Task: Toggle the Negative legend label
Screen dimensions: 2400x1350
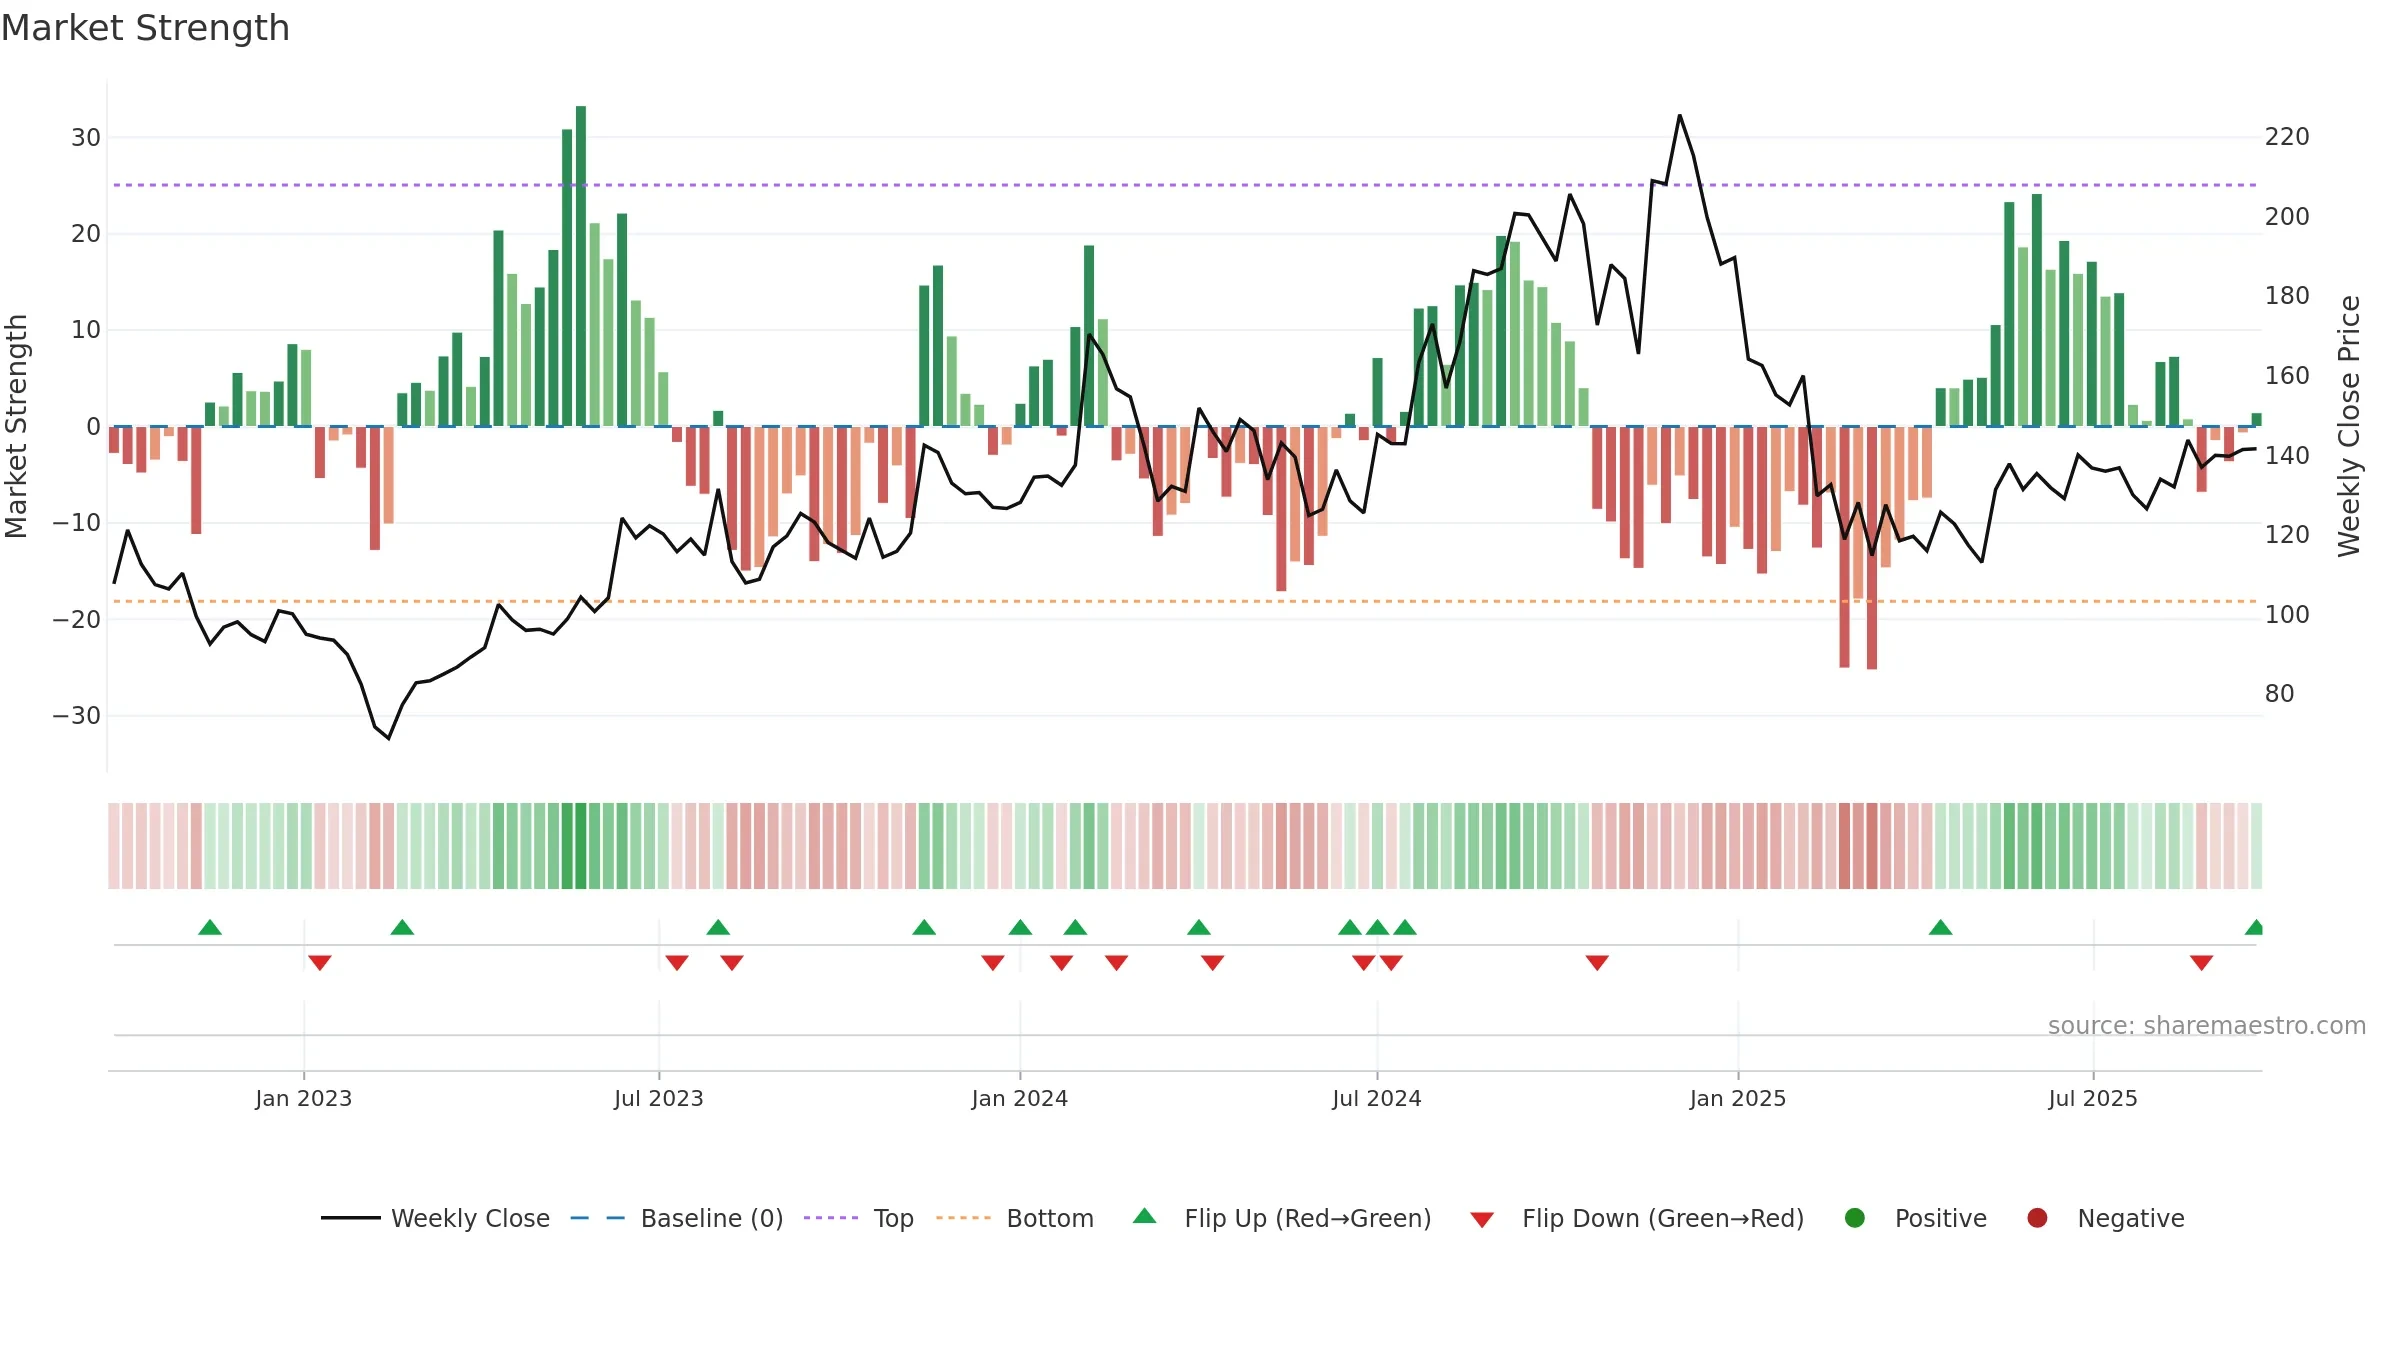Action: (x=2131, y=1218)
